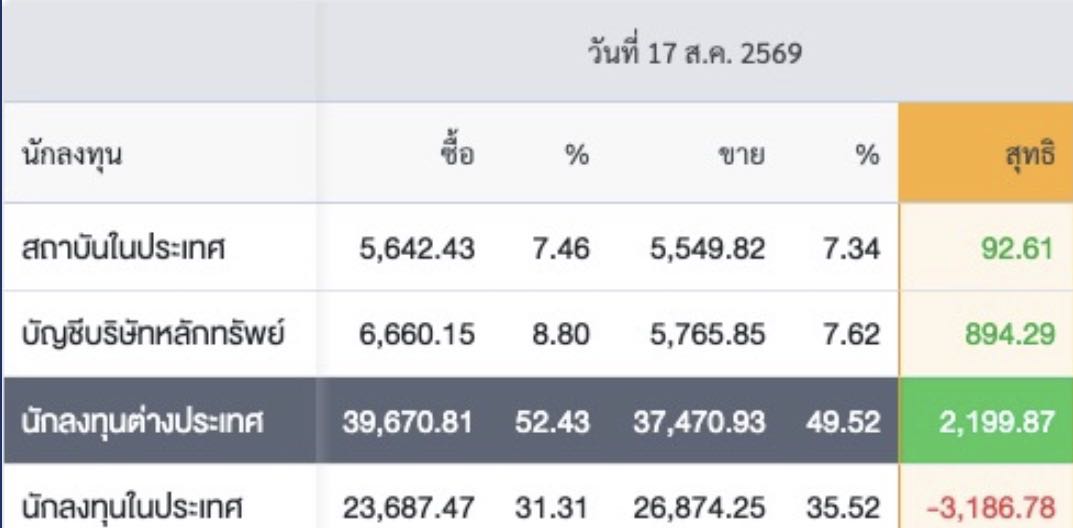
Task: Click the green net value 894.29
Action: (x=1010, y=335)
